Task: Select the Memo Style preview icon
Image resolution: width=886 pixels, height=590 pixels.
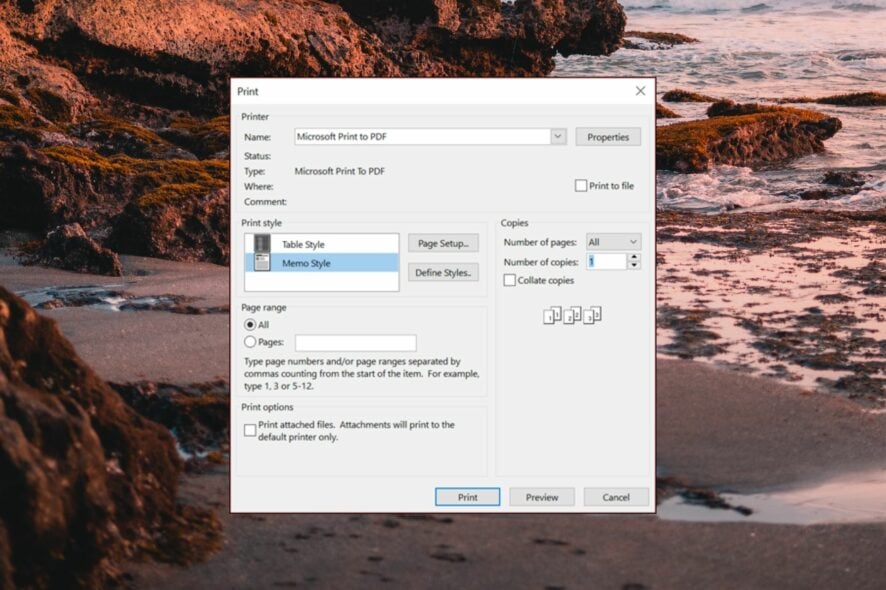Action: tap(263, 262)
